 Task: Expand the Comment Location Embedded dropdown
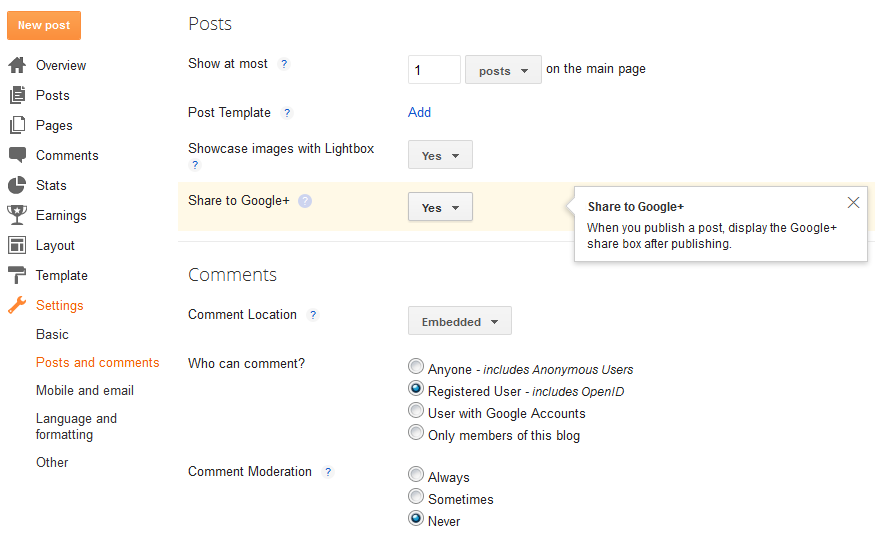[x=460, y=321]
